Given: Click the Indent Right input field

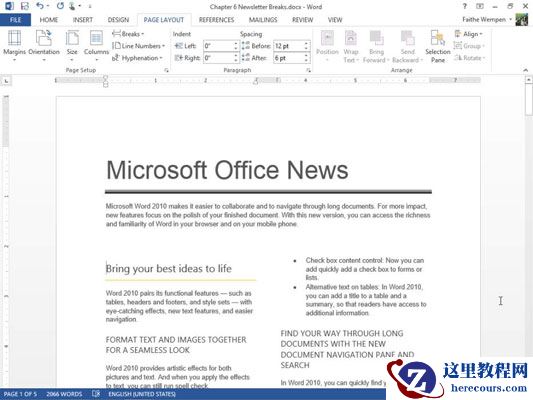Looking at the screenshot, I should (219, 58).
